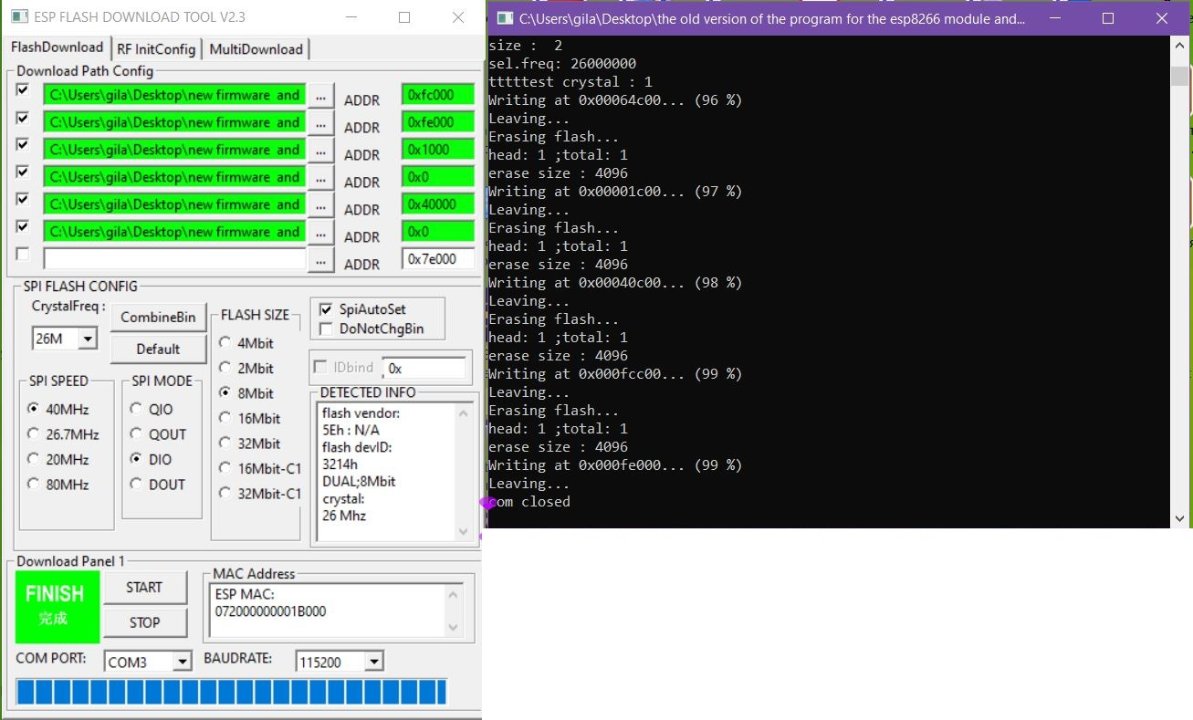Viewport: 1193px width, 720px height.
Task: Open the RF InitConfig tab
Action: [156, 49]
